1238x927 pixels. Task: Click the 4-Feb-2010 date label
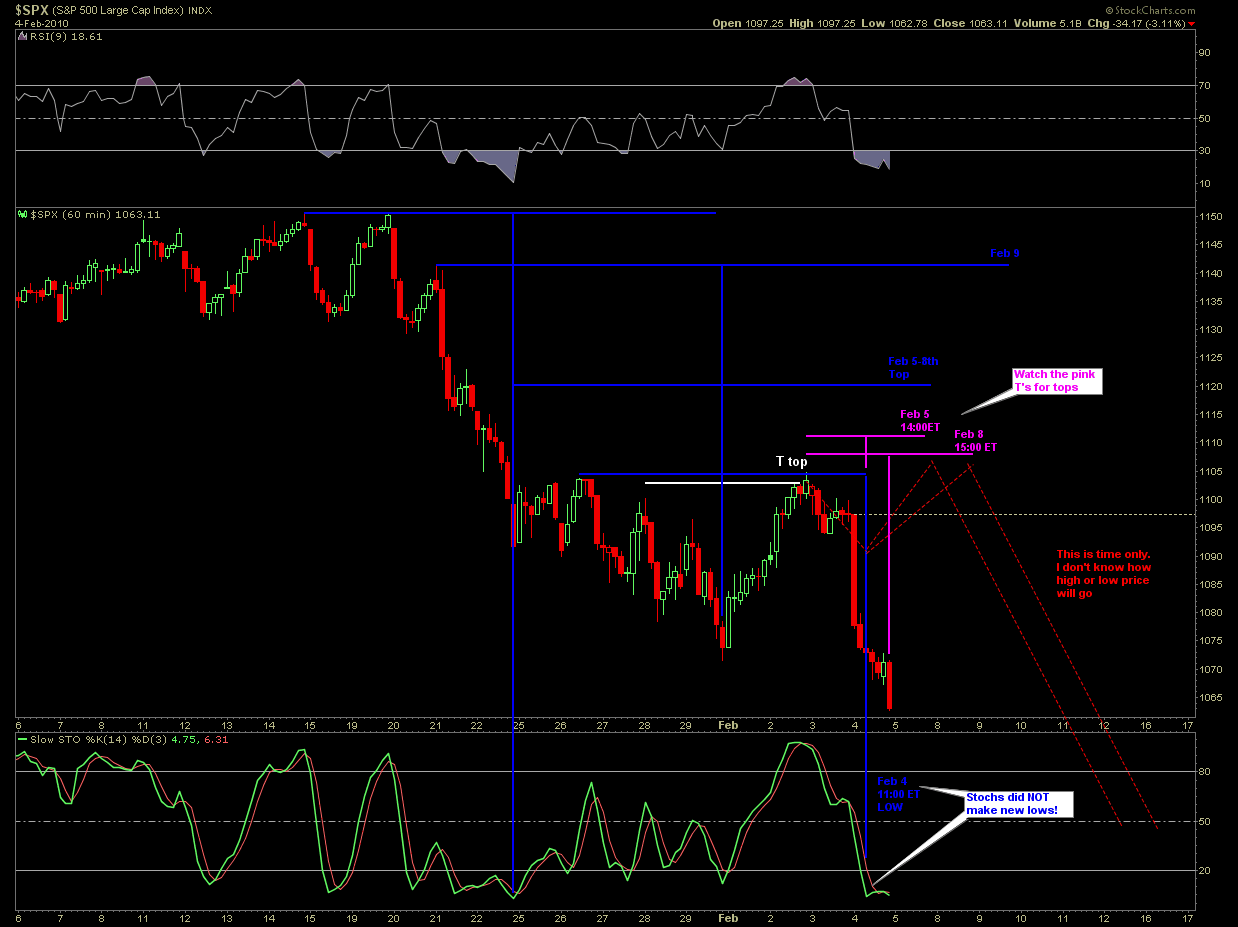[x=41, y=22]
